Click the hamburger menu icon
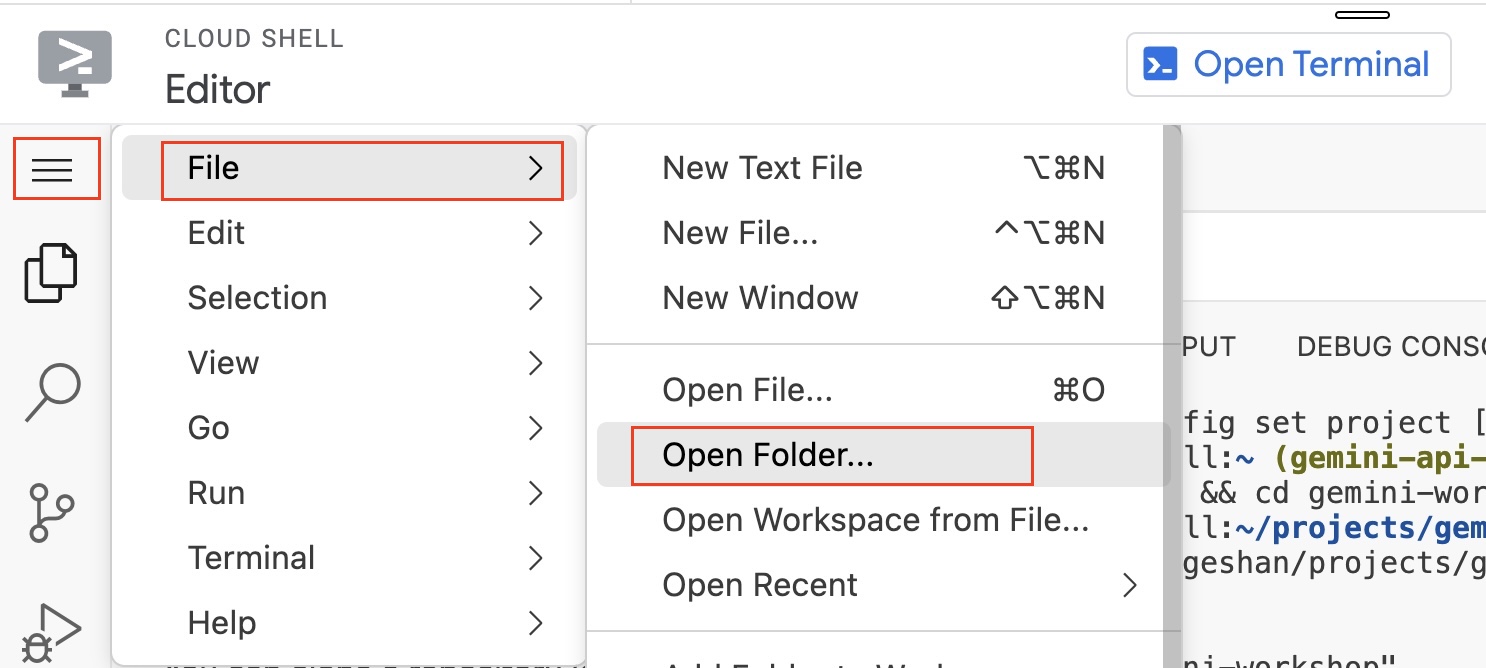 pos(56,169)
